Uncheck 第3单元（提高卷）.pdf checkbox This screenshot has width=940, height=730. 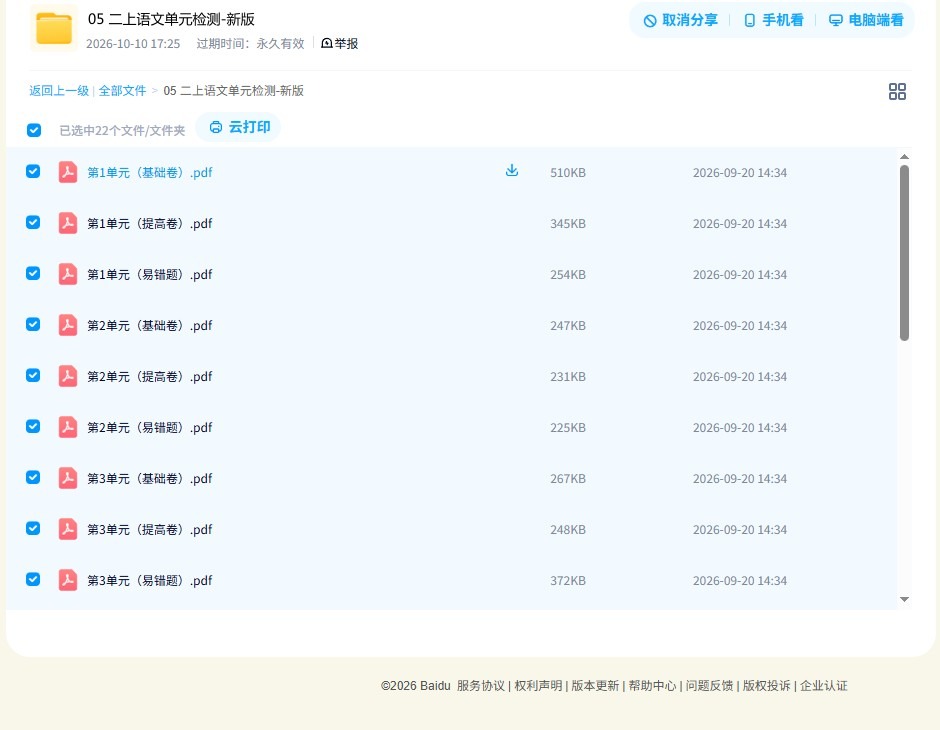click(x=33, y=528)
